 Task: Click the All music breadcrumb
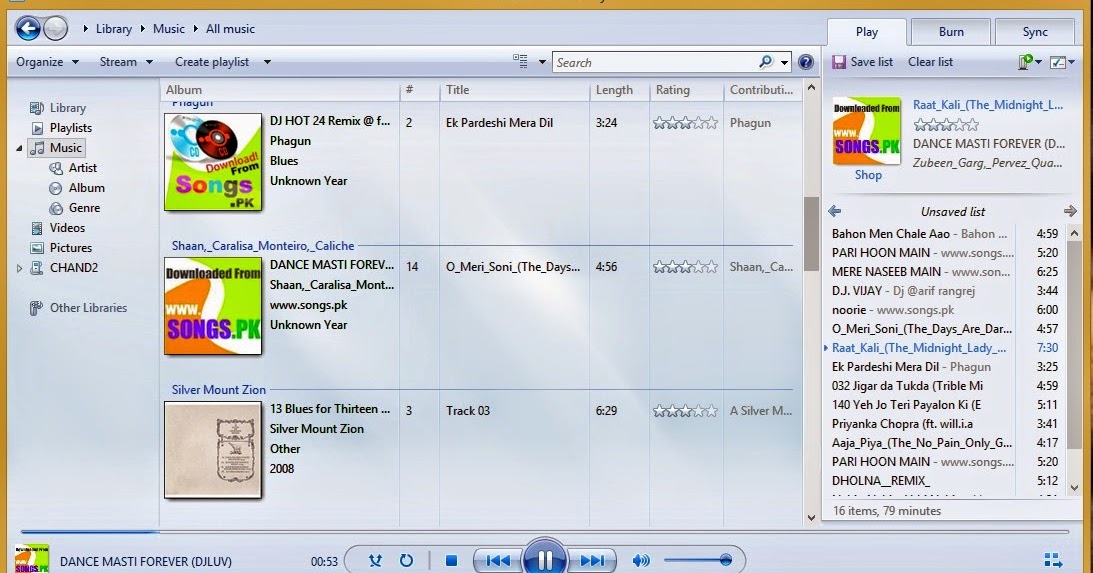[x=230, y=29]
